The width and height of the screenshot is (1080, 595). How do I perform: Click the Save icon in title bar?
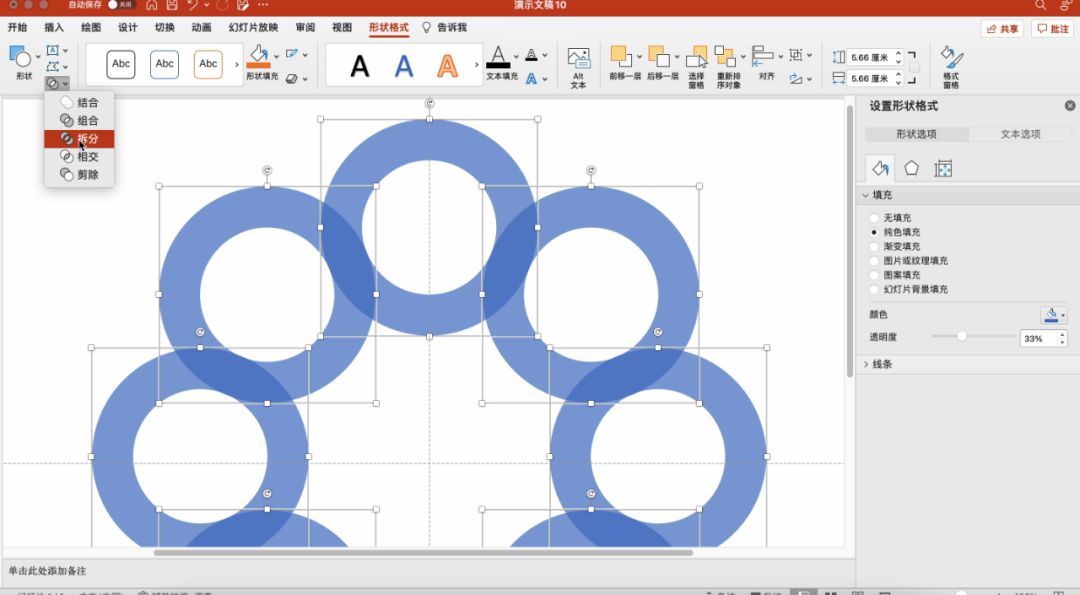(x=172, y=5)
